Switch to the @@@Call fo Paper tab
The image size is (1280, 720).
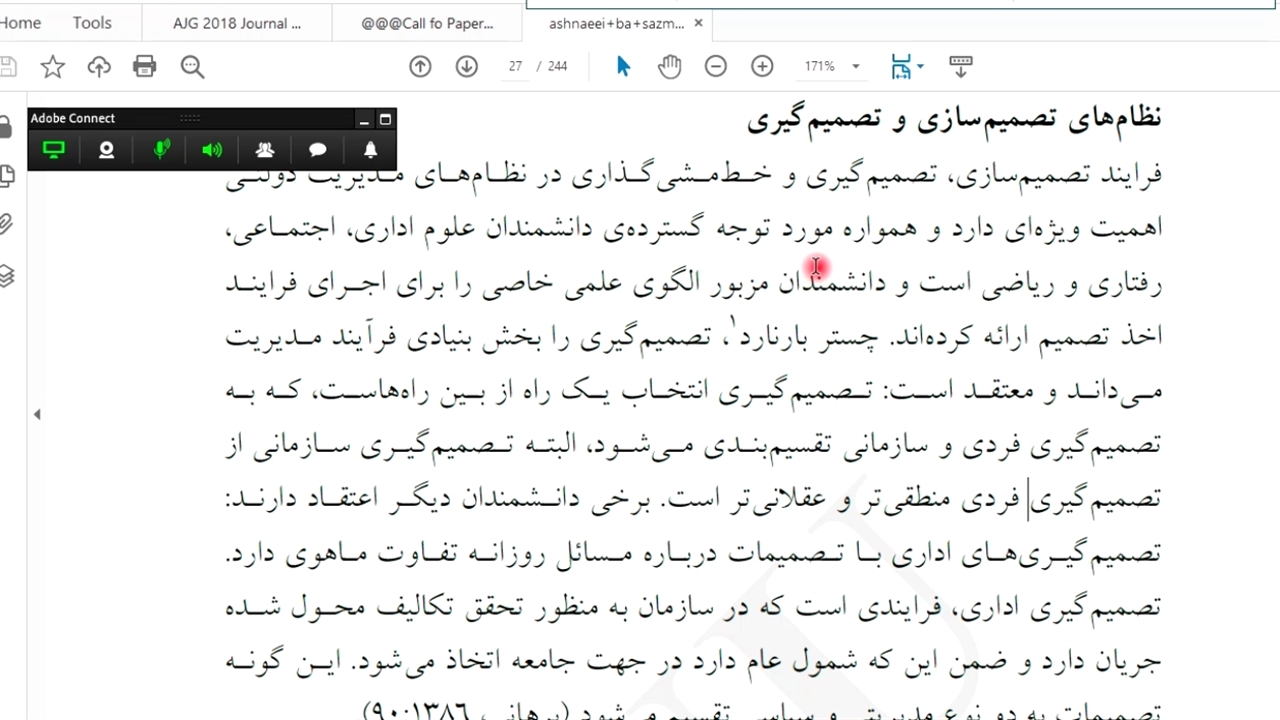[427, 23]
